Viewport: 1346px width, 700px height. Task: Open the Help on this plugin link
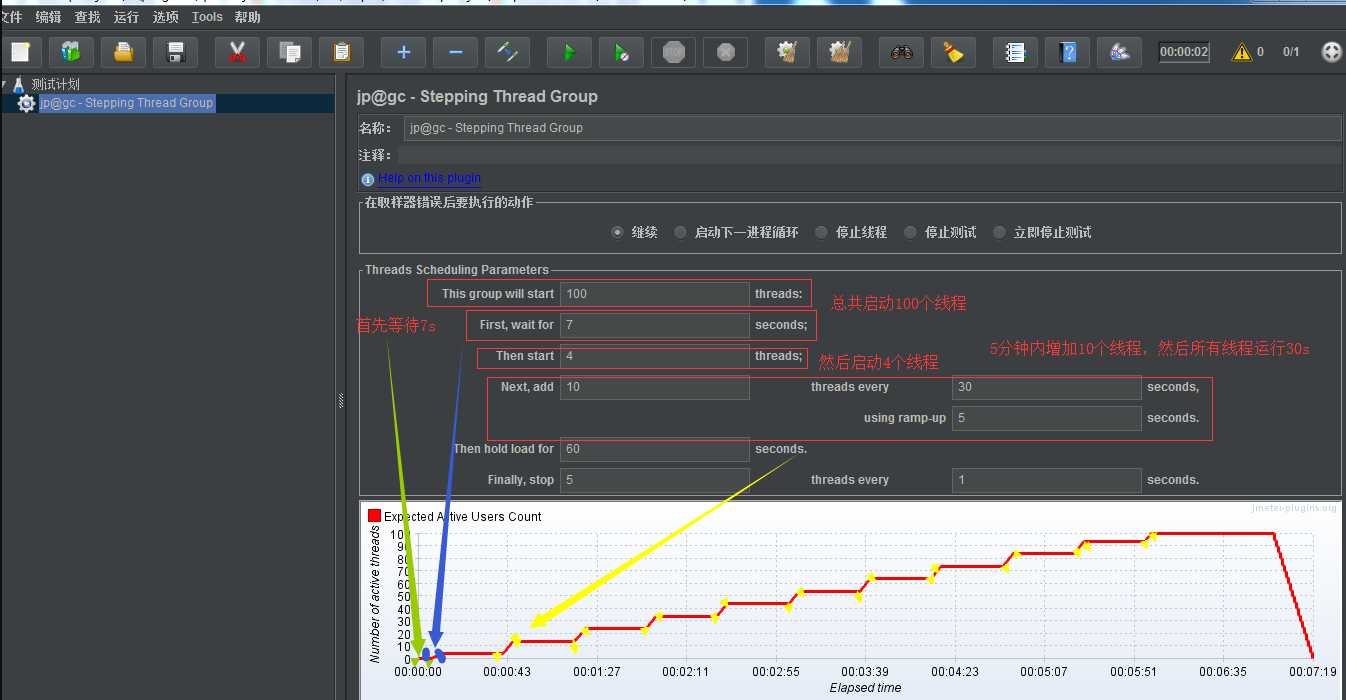(x=429, y=178)
